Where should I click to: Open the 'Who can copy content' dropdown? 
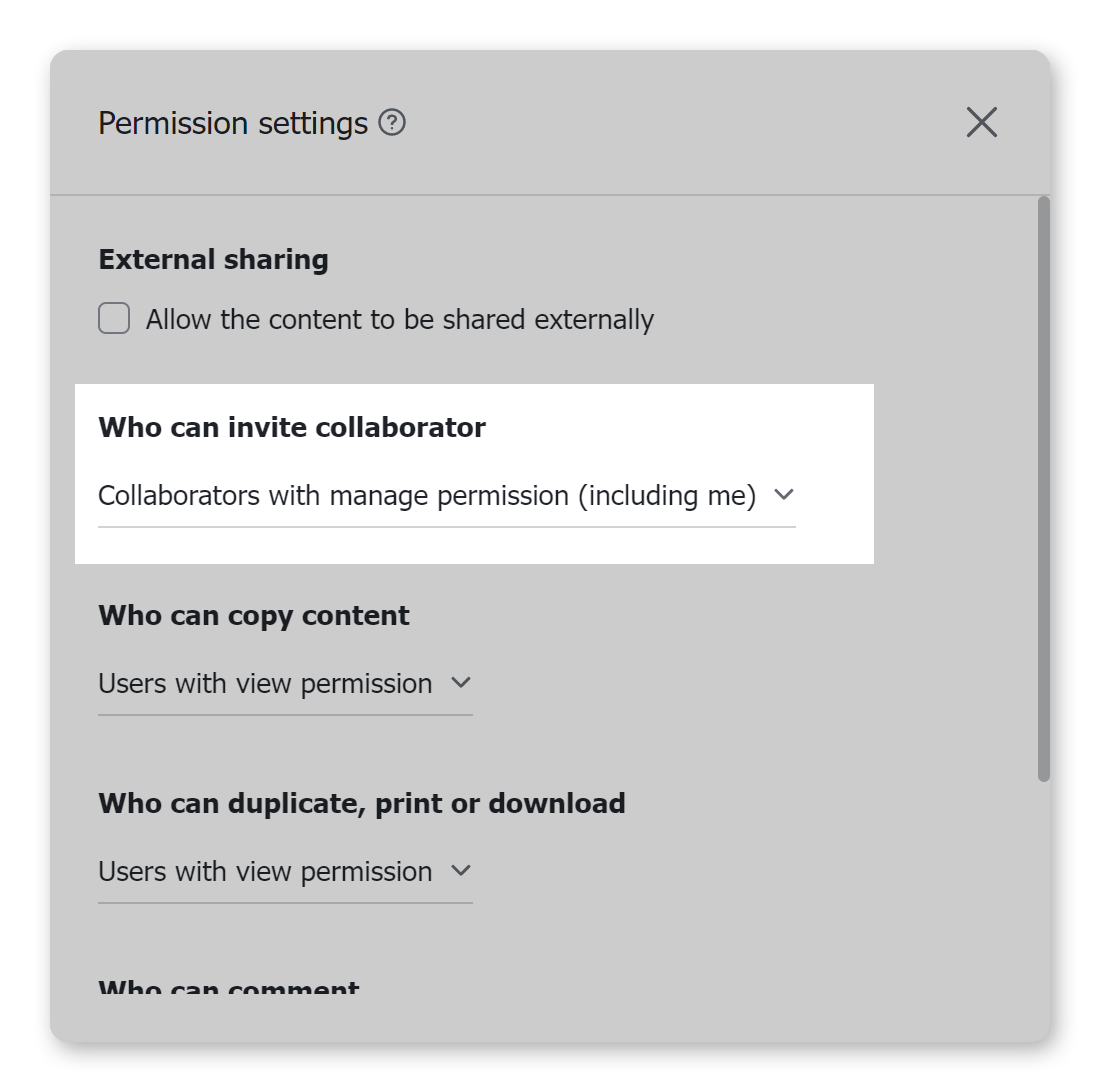pos(266,684)
